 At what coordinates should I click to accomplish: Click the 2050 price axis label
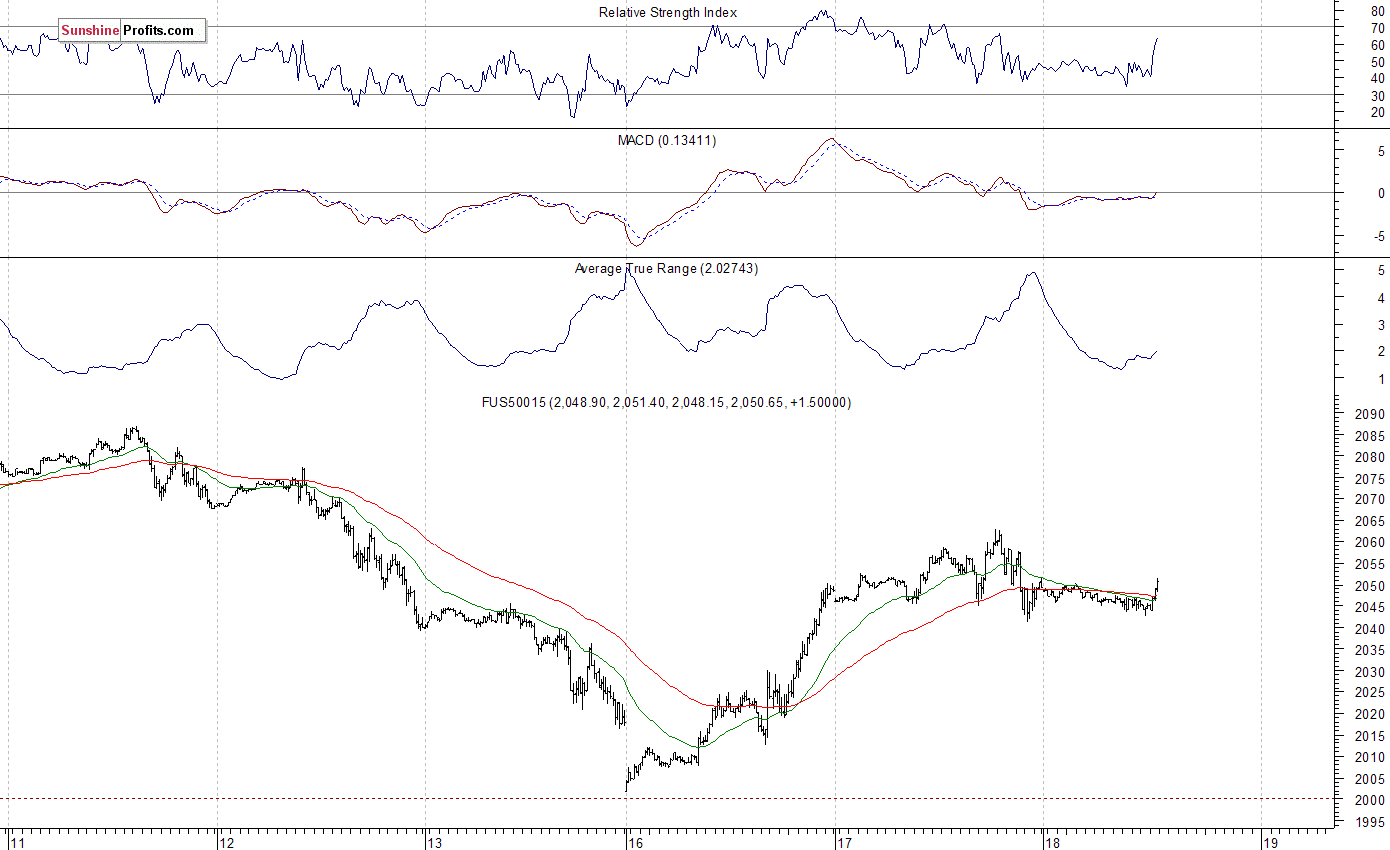point(1370,586)
